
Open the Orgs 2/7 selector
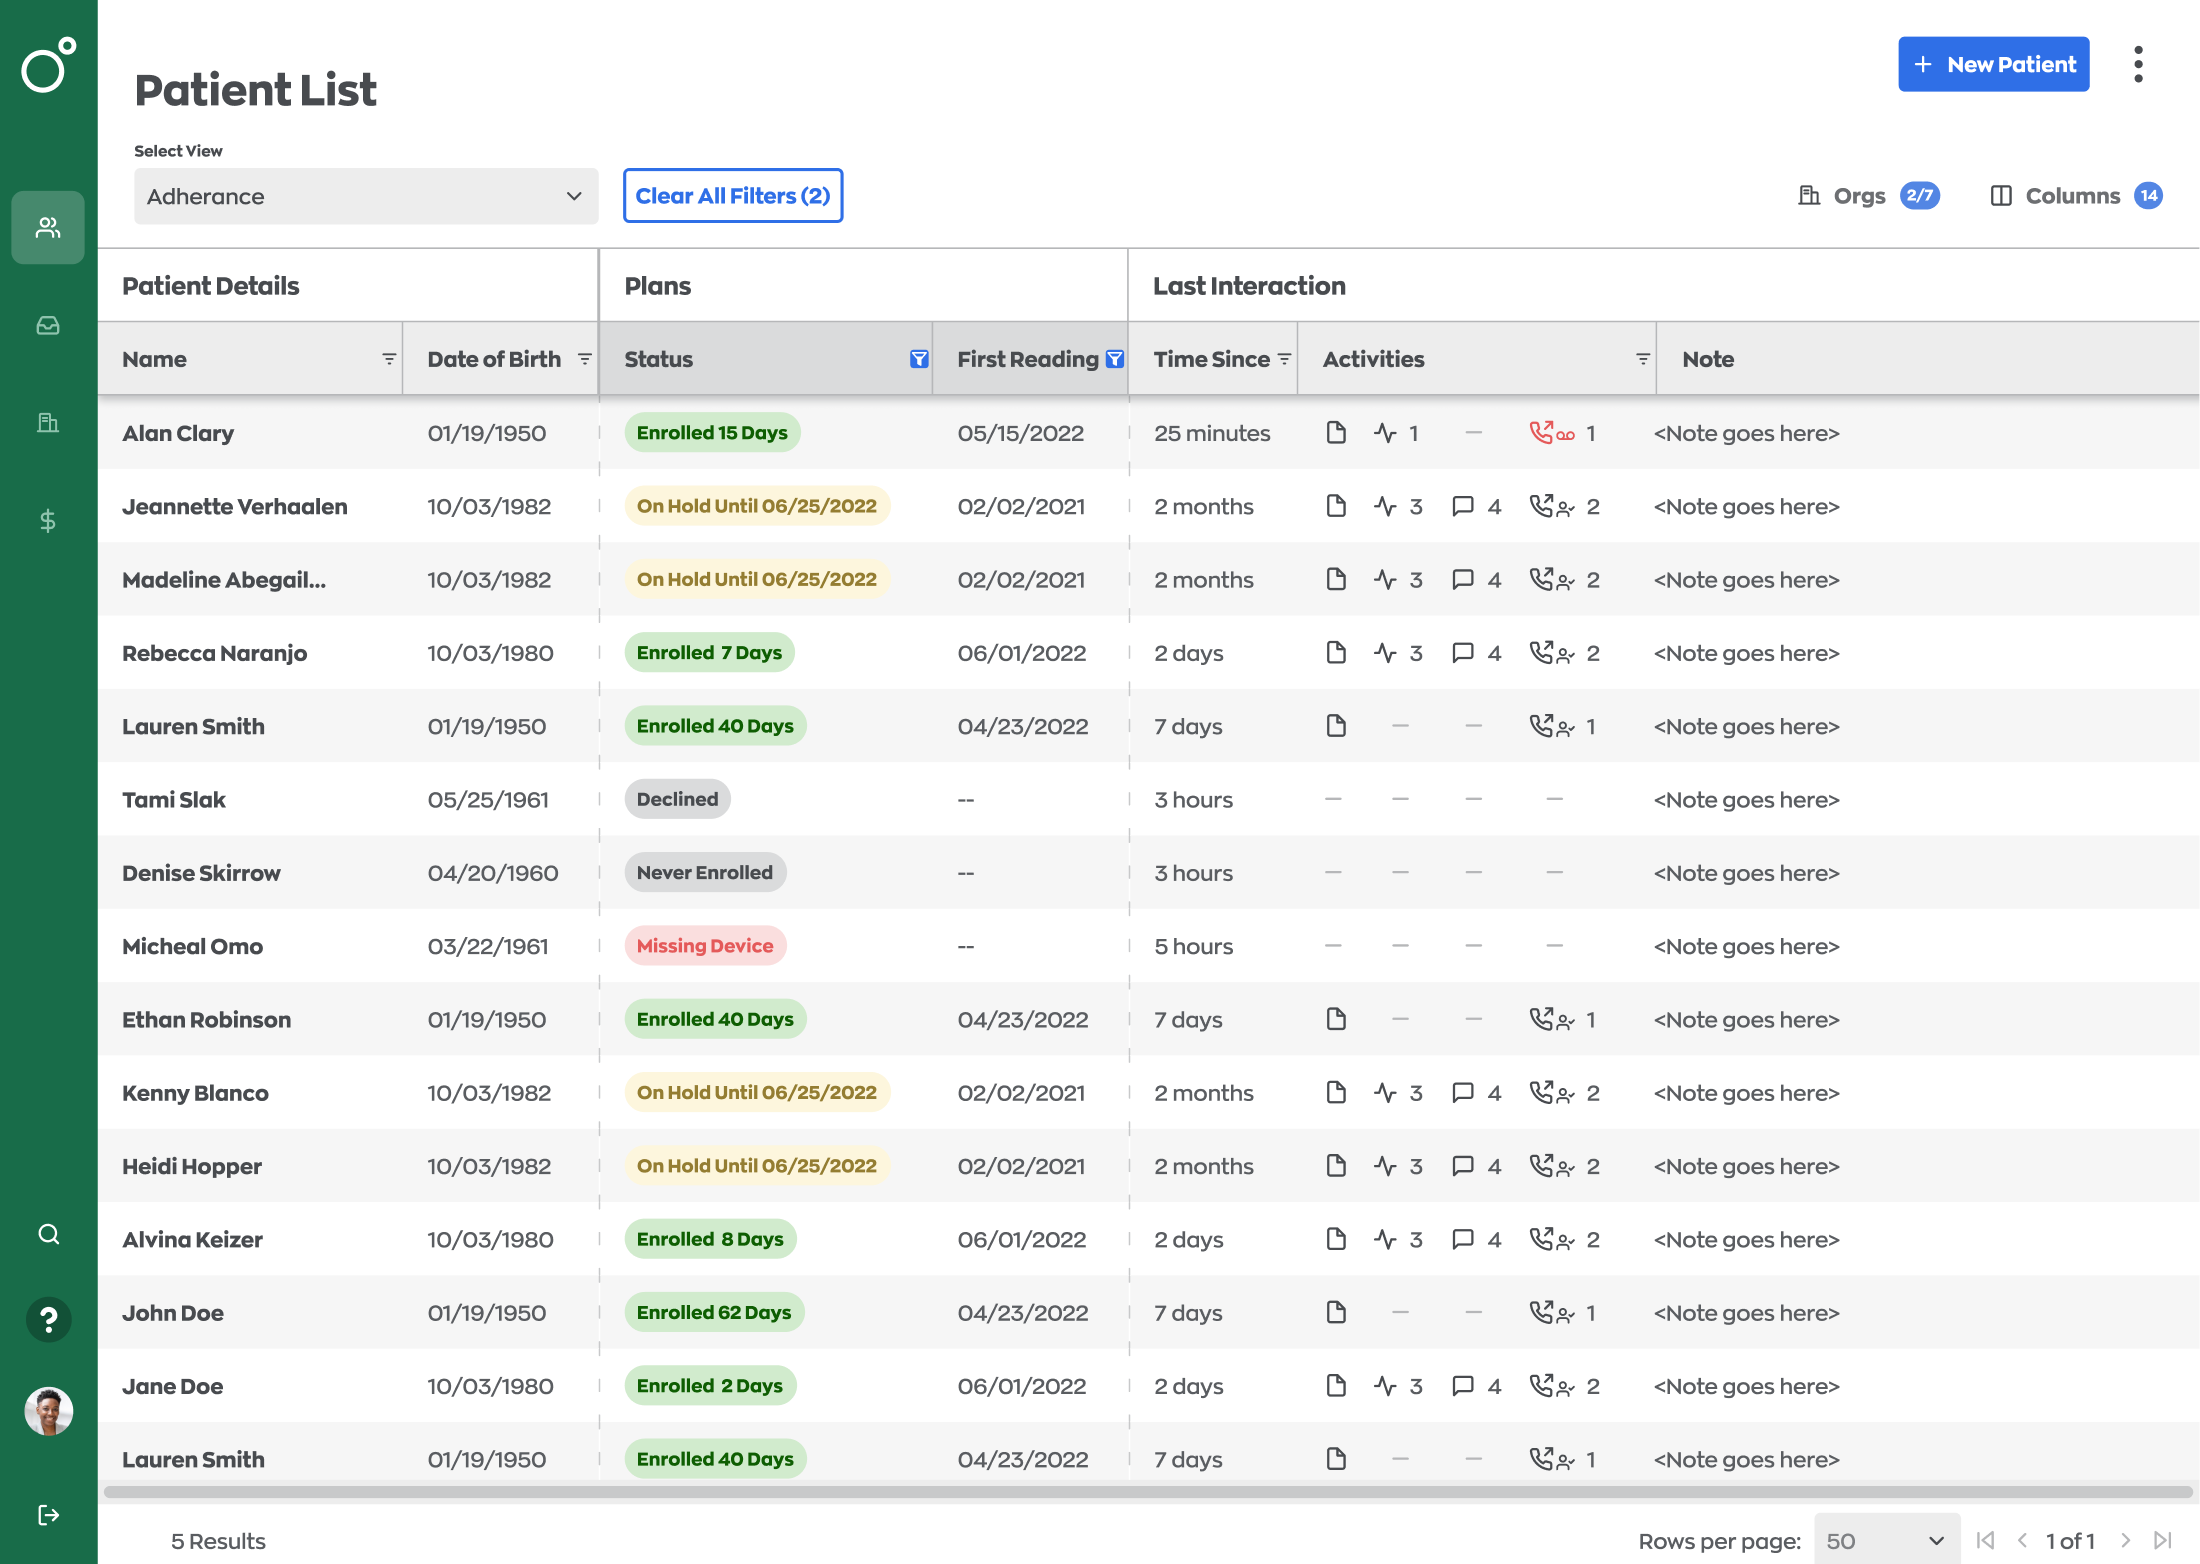[x=1866, y=195]
